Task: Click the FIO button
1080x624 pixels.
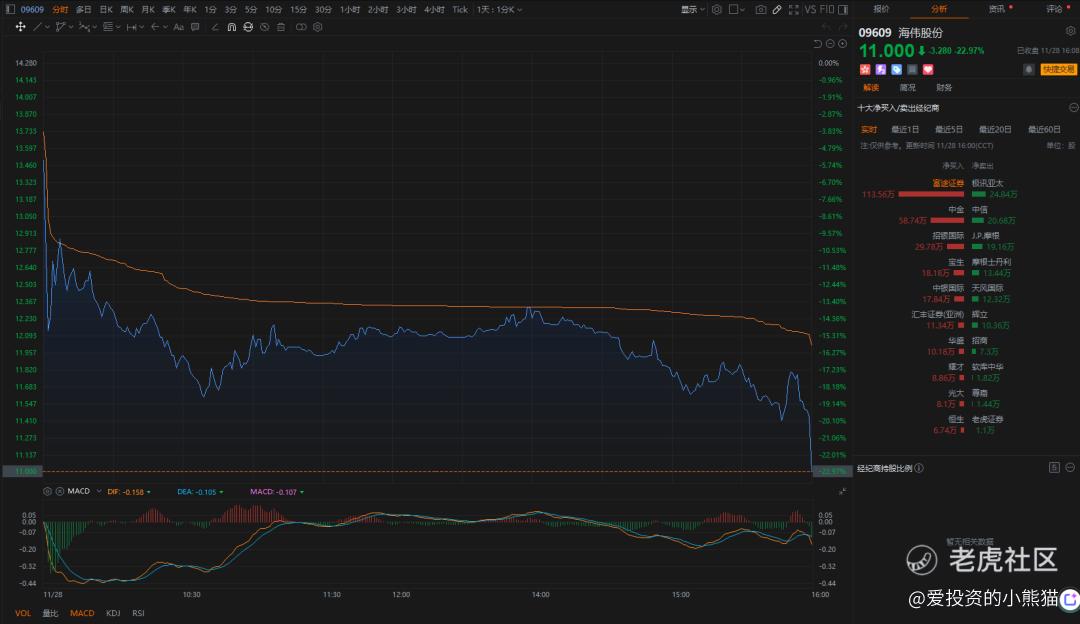Action: point(827,10)
